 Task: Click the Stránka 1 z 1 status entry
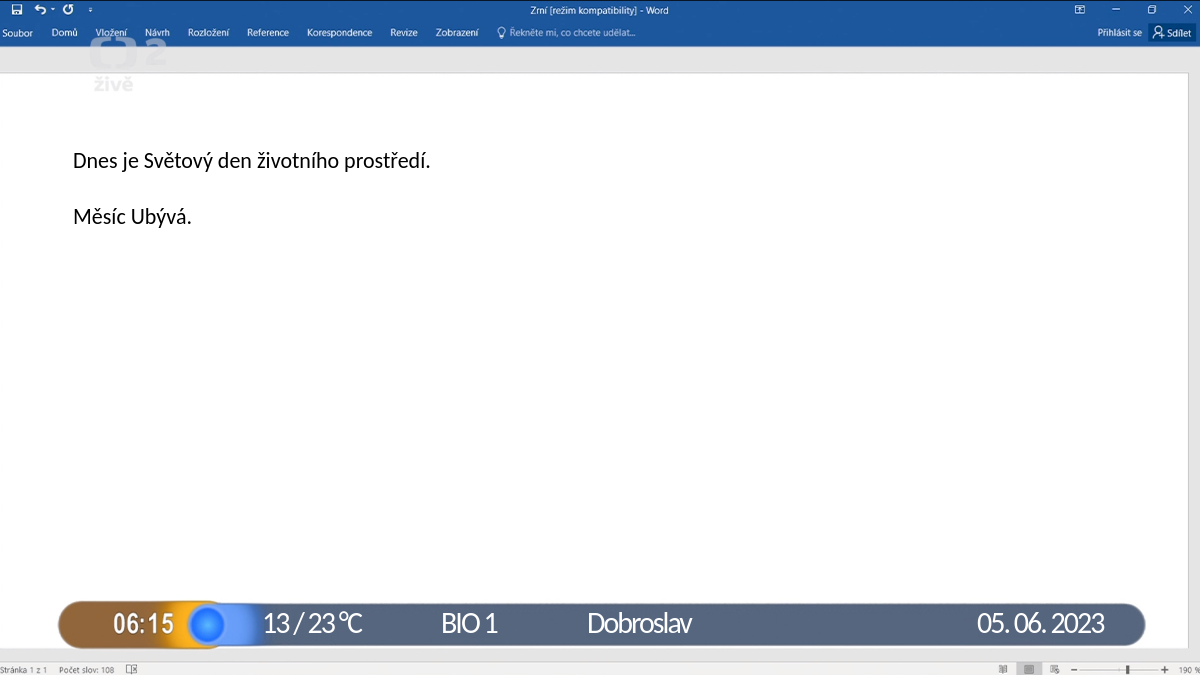[24, 669]
